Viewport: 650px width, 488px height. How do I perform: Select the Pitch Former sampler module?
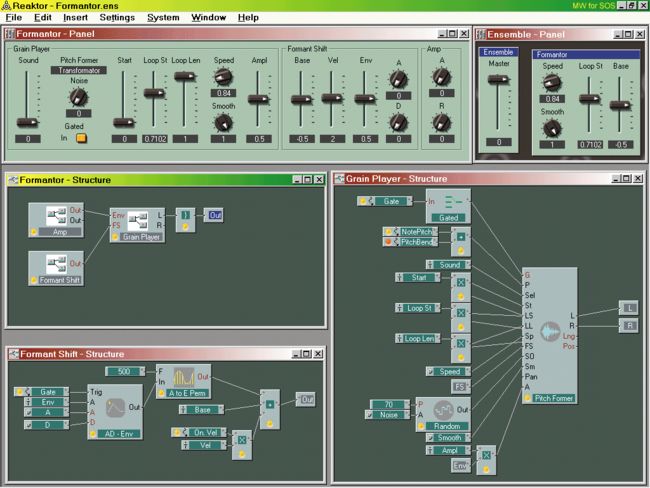(x=549, y=335)
